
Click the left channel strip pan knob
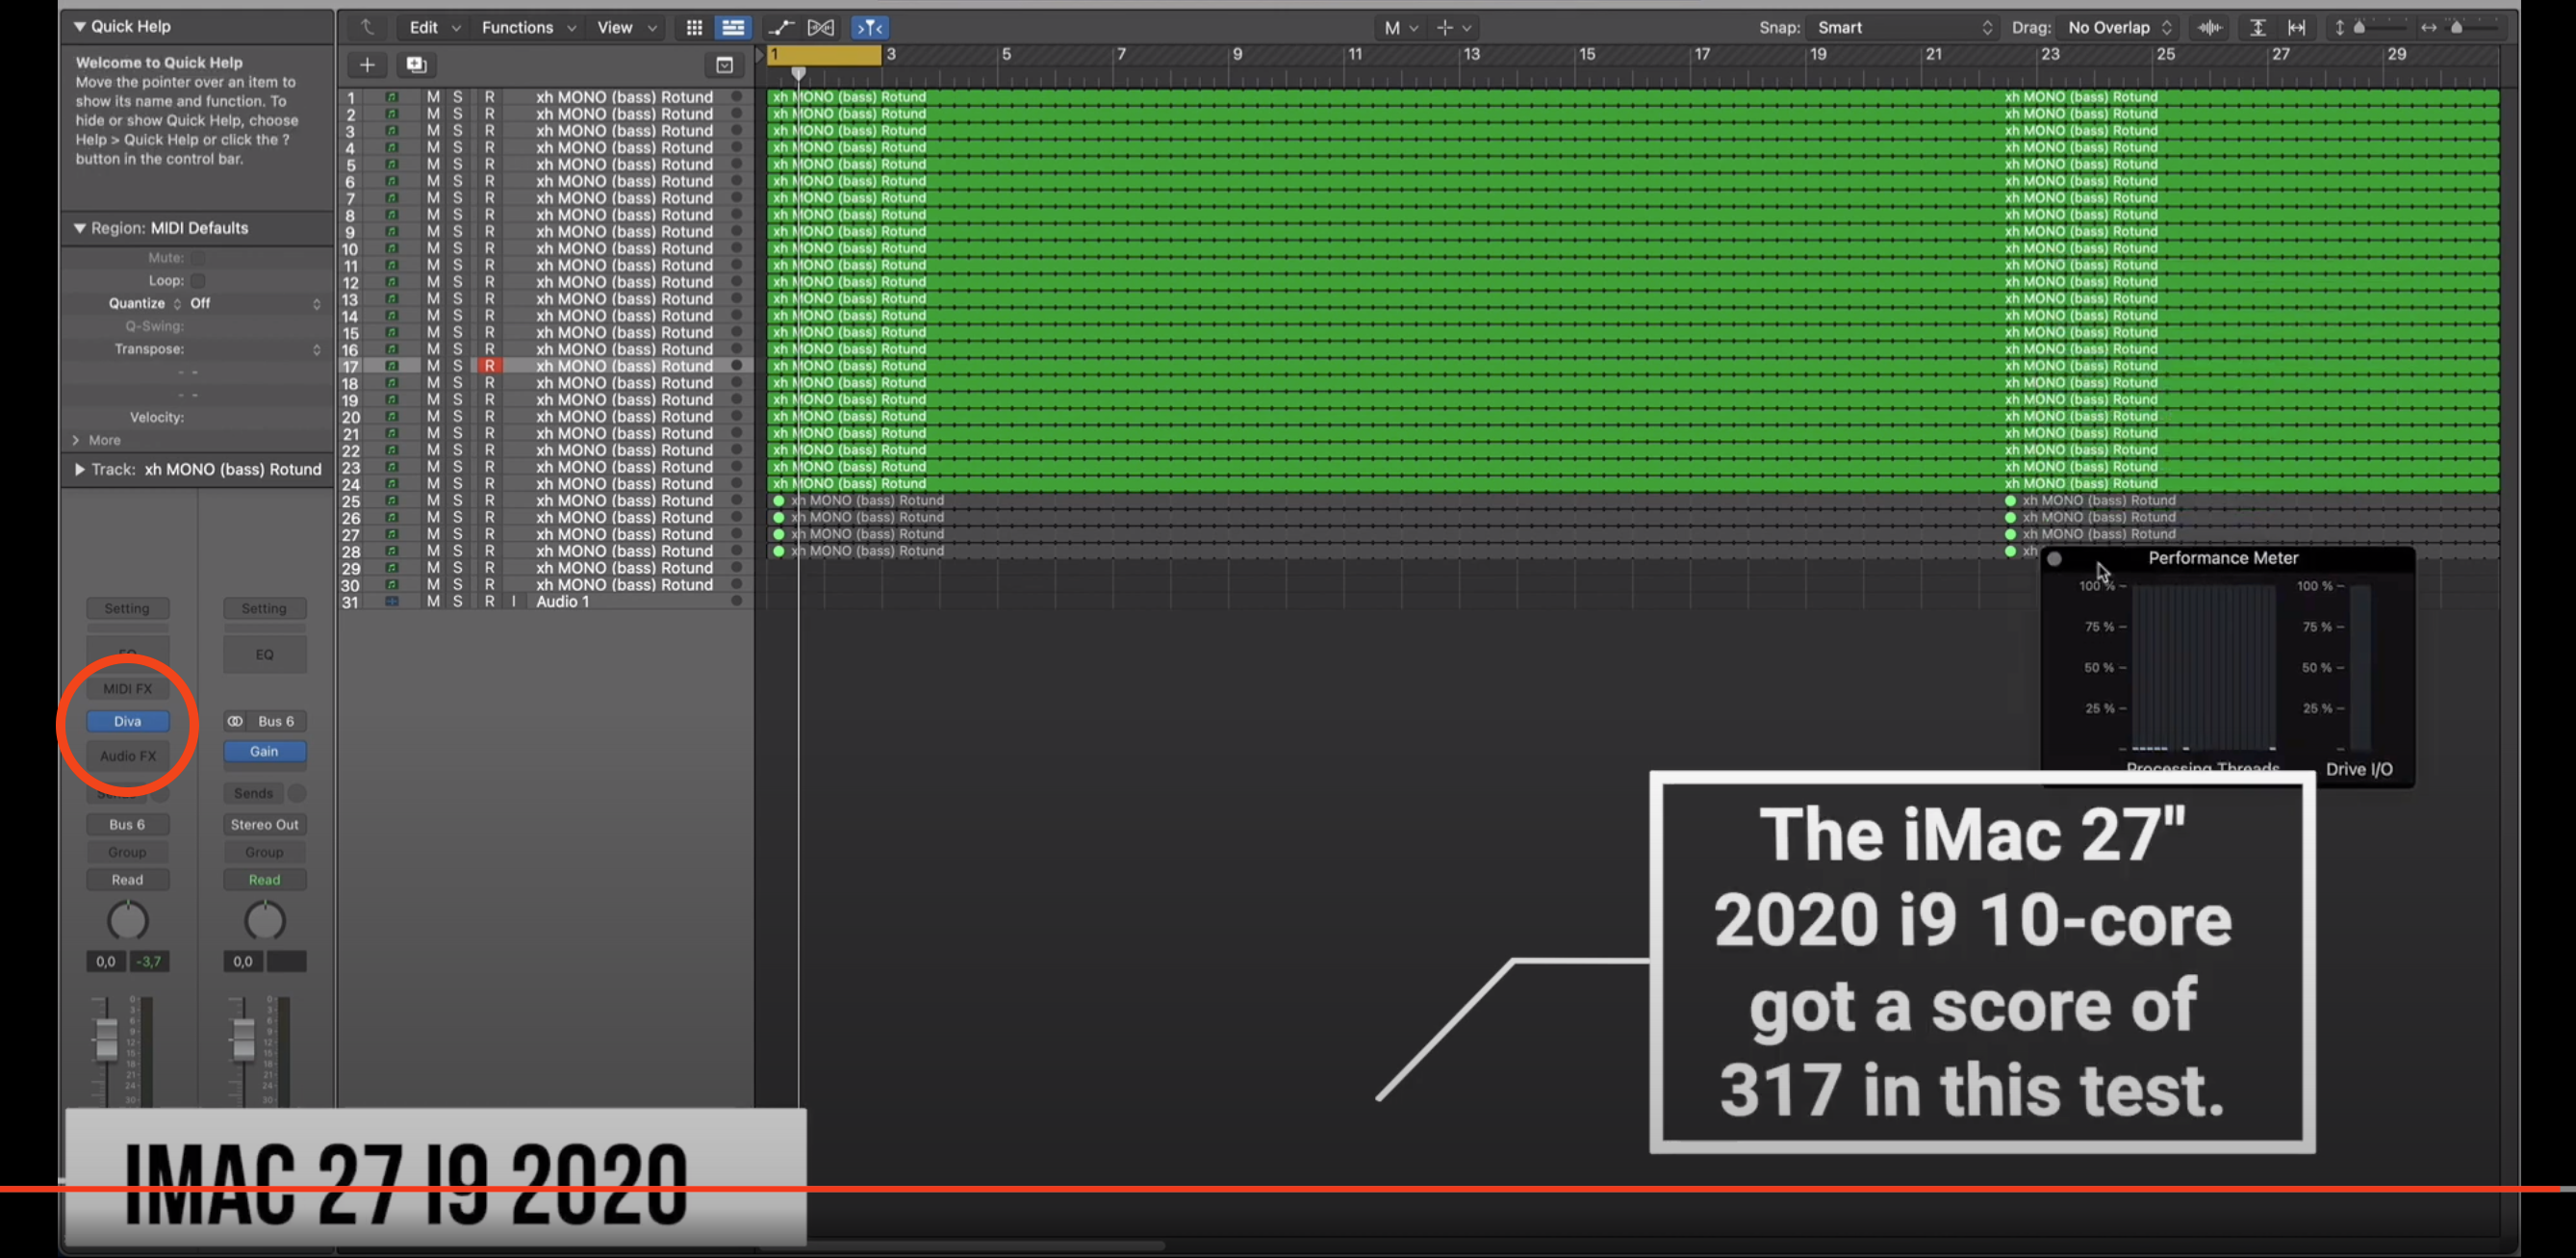127,921
